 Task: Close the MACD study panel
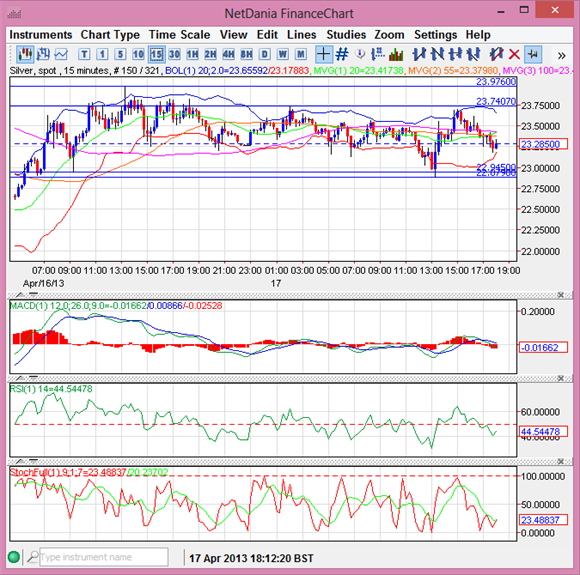[561, 295]
